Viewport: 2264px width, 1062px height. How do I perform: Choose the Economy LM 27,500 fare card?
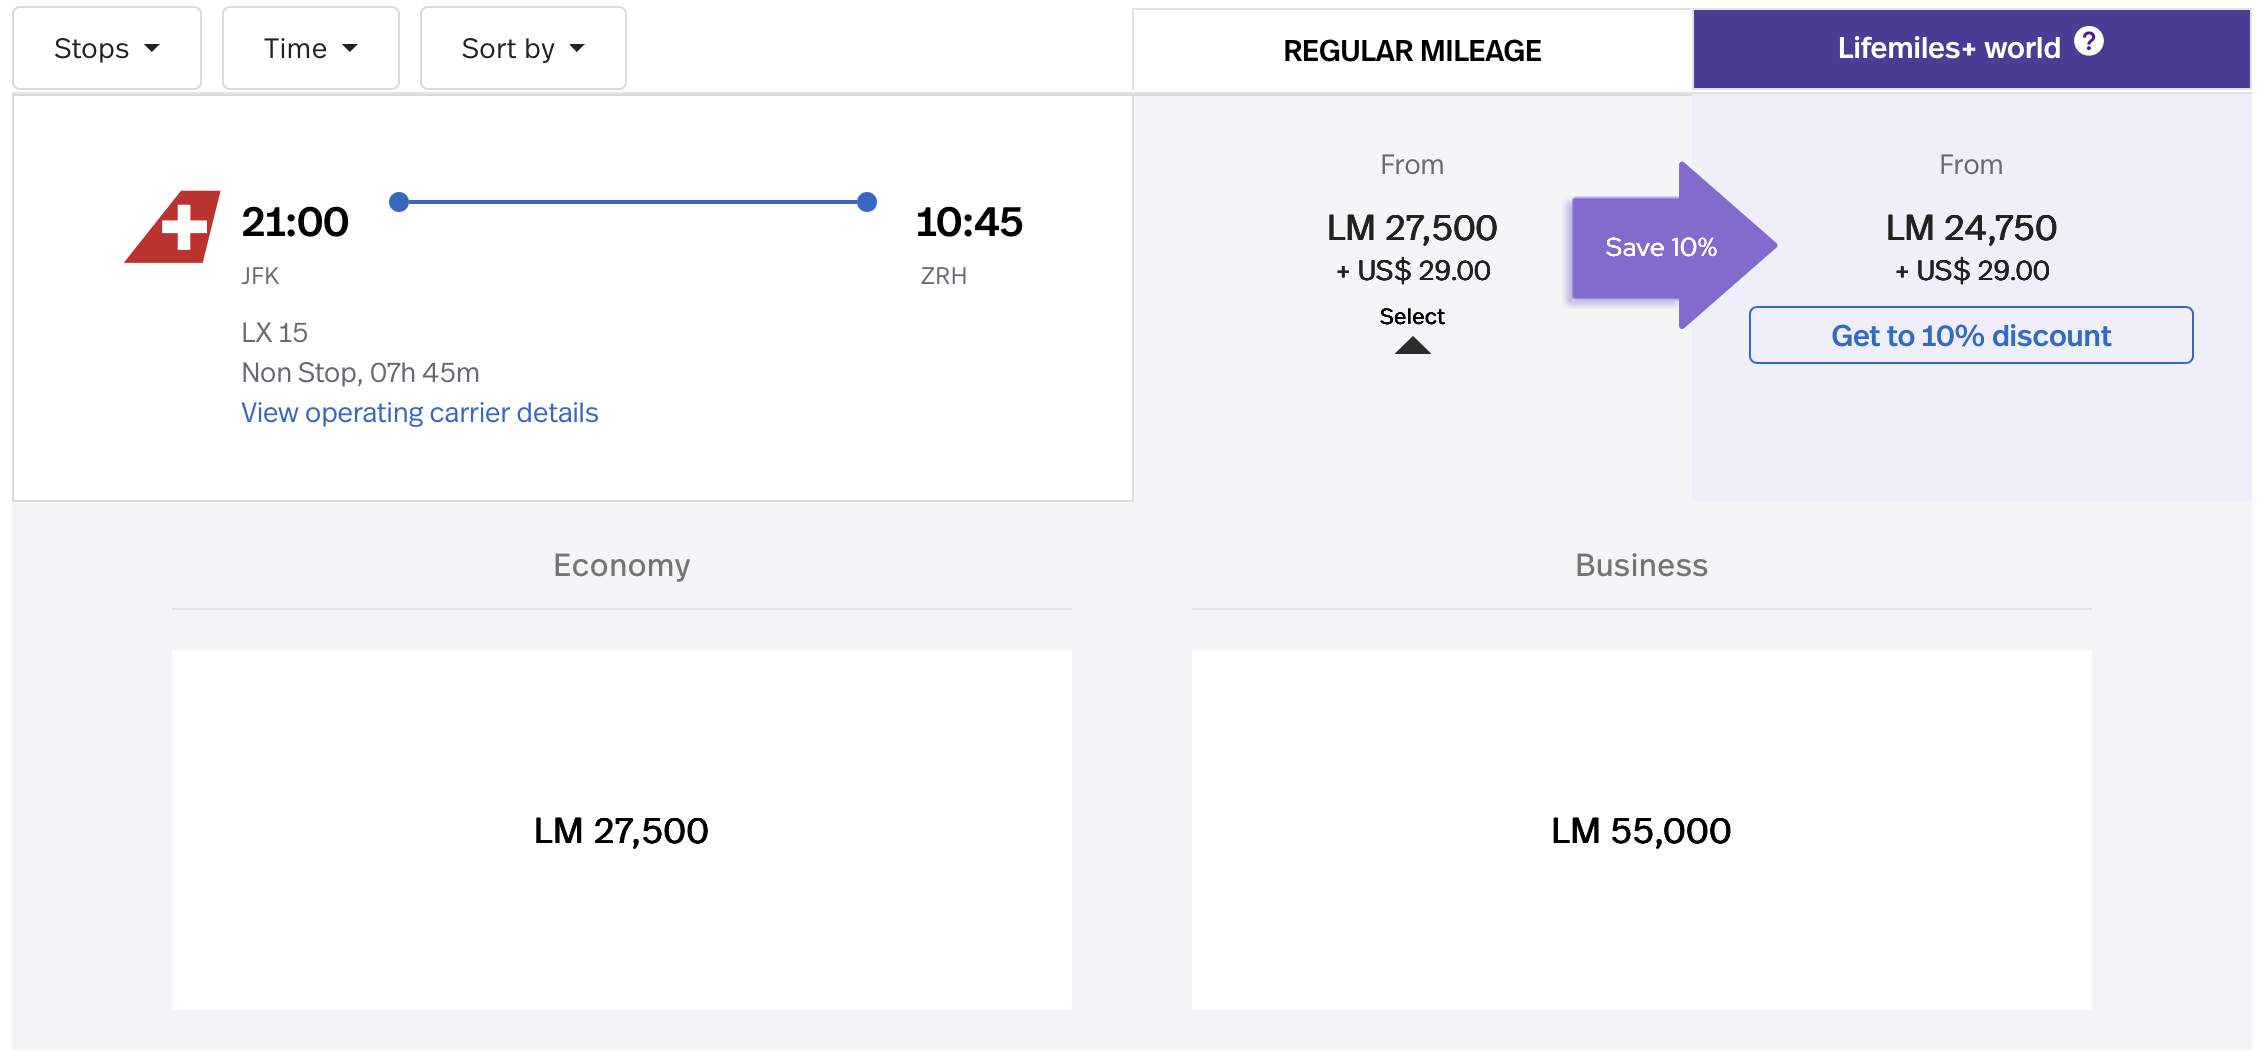621,830
